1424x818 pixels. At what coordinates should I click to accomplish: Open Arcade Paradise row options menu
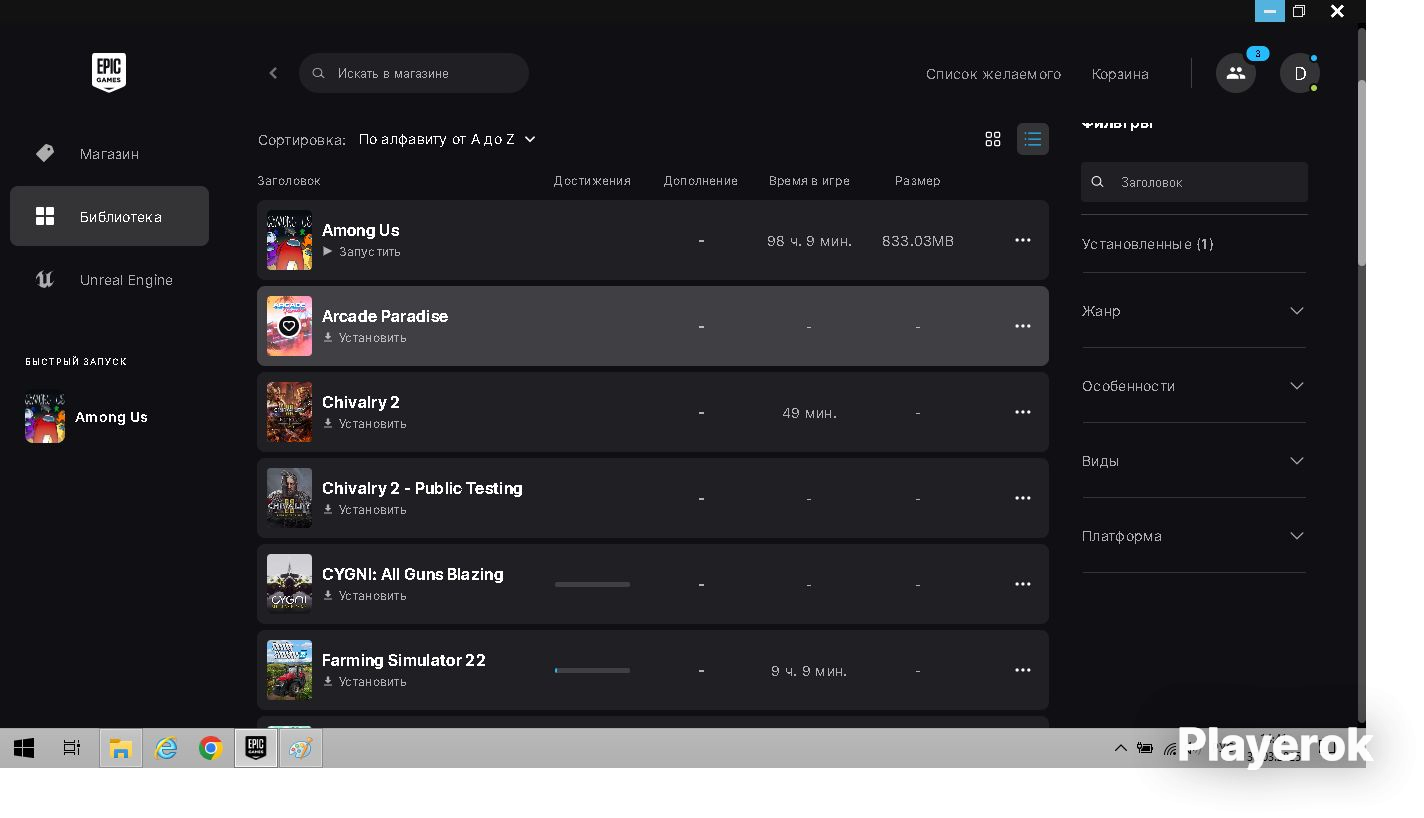[1023, 326]
